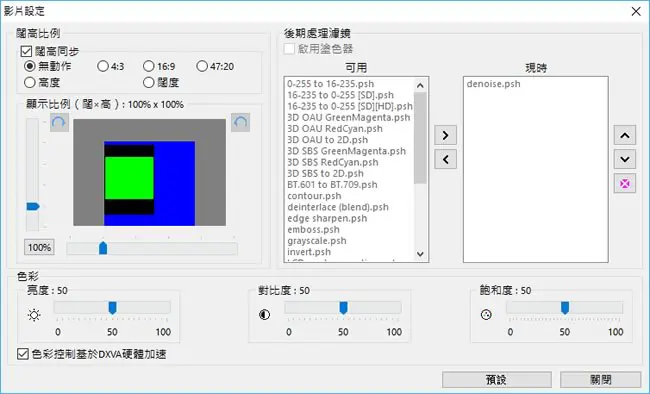The image size is (650, 394).
Task: Click the magenta clear filters icon
Action: [x=625, y=183]
